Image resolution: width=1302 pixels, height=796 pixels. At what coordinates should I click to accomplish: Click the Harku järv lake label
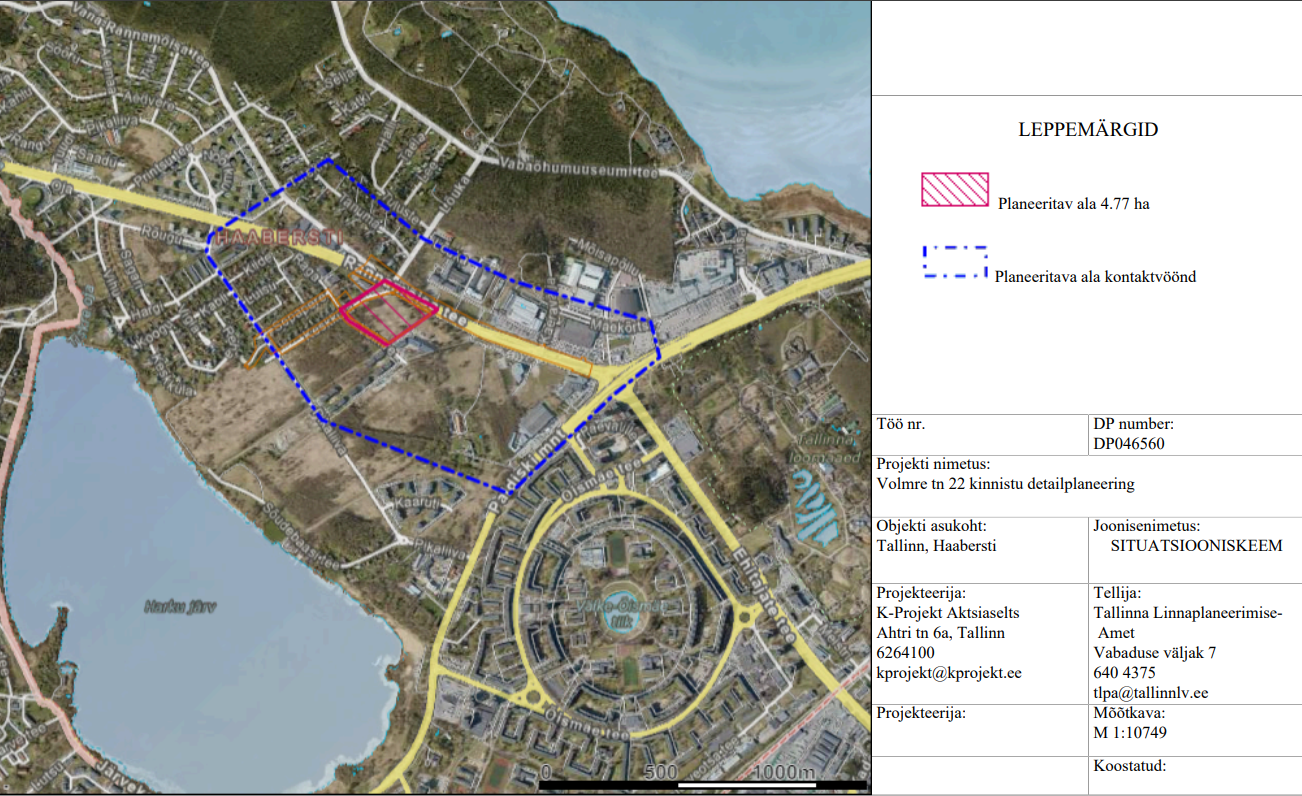180,606
